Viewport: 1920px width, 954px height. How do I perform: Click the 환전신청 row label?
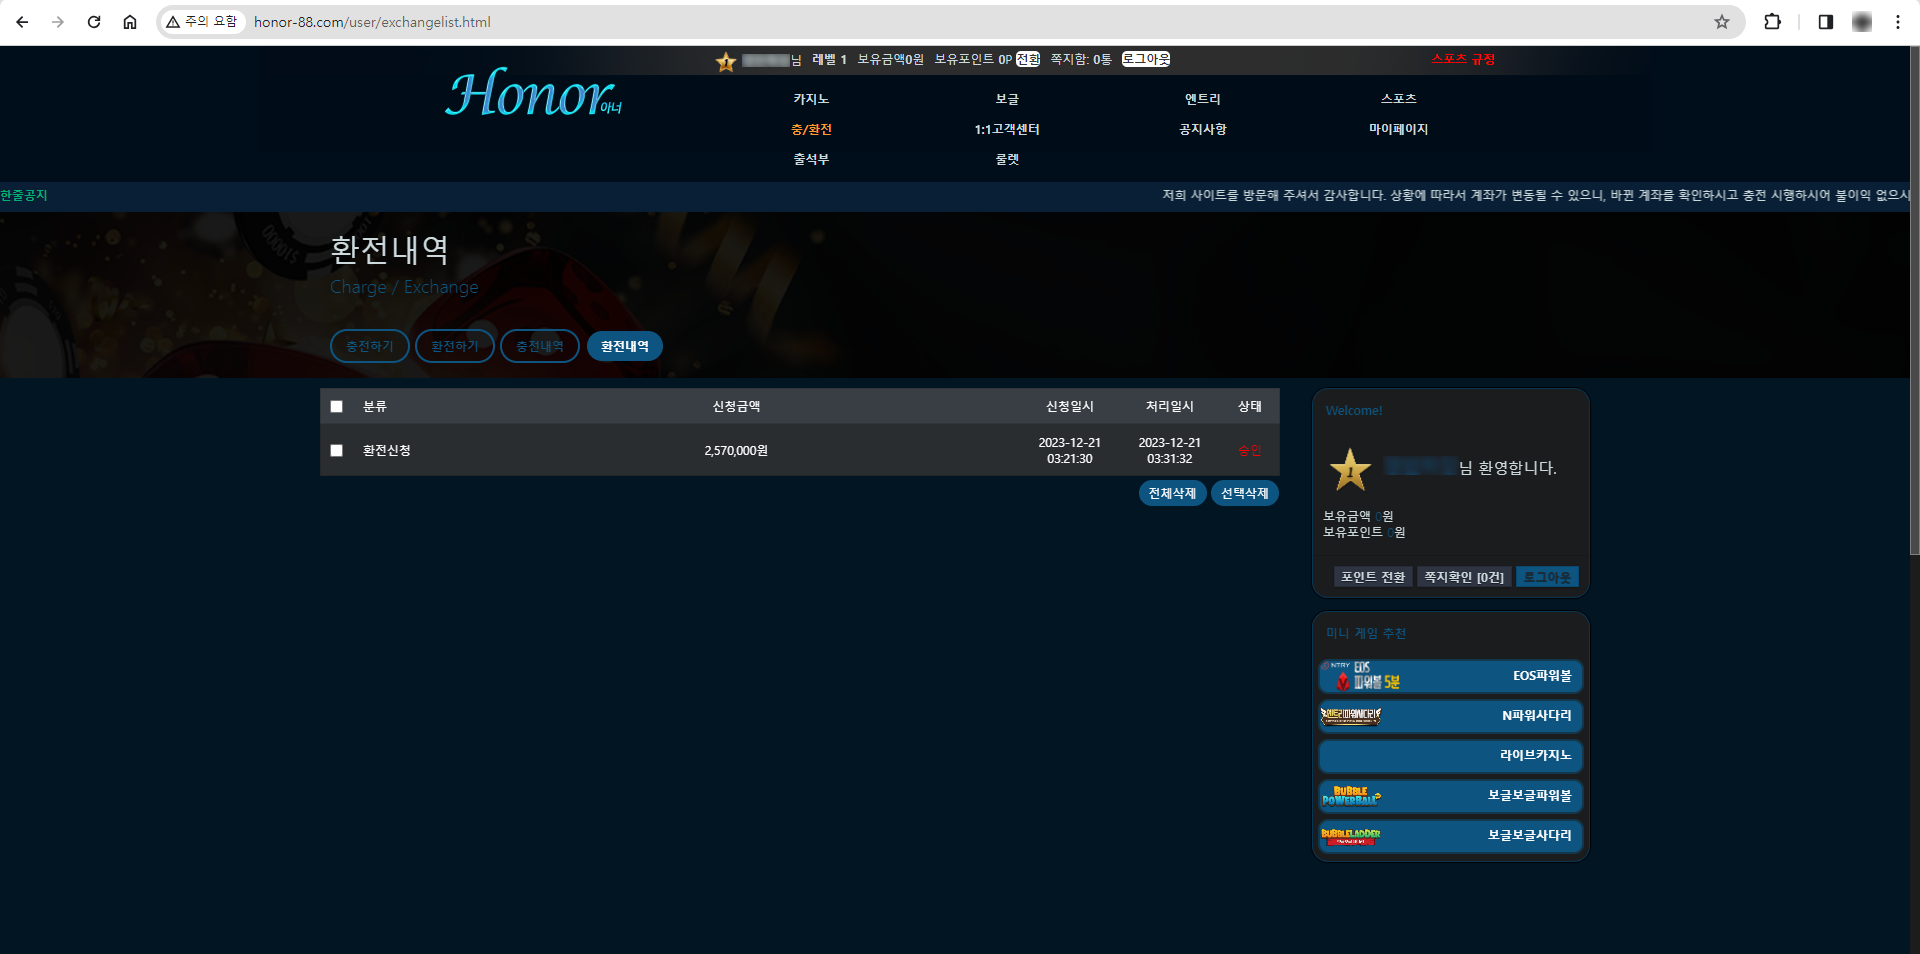pyautogui.click(x=387, y=451)
